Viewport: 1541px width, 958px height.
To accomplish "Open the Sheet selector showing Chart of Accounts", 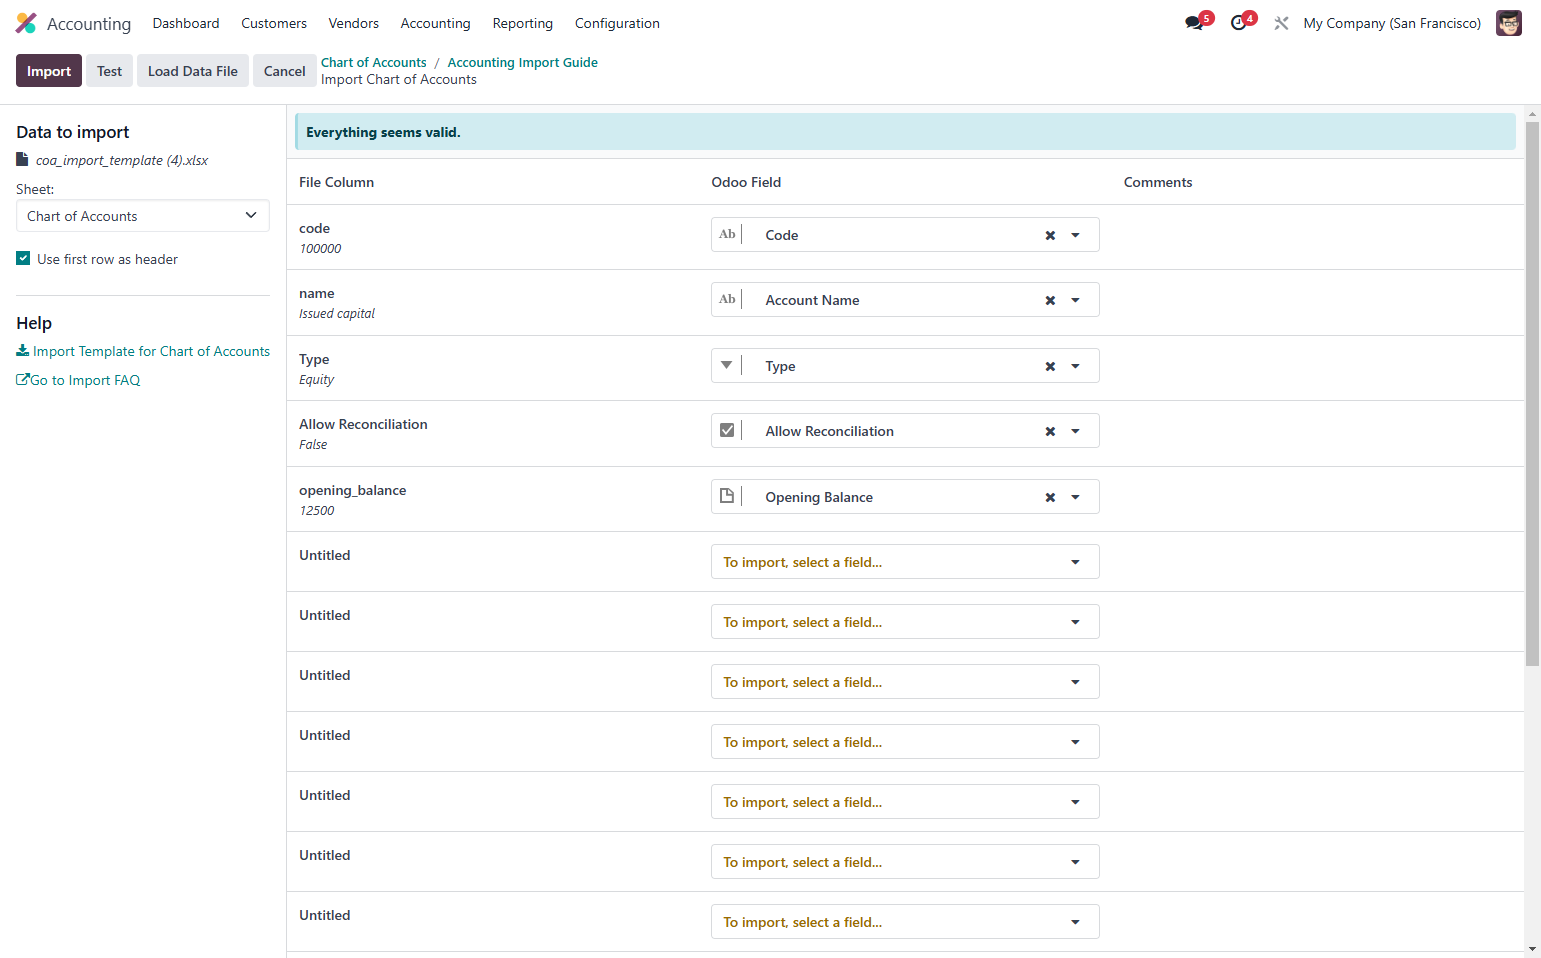I will pyautogui.click(x=143, y=216).
